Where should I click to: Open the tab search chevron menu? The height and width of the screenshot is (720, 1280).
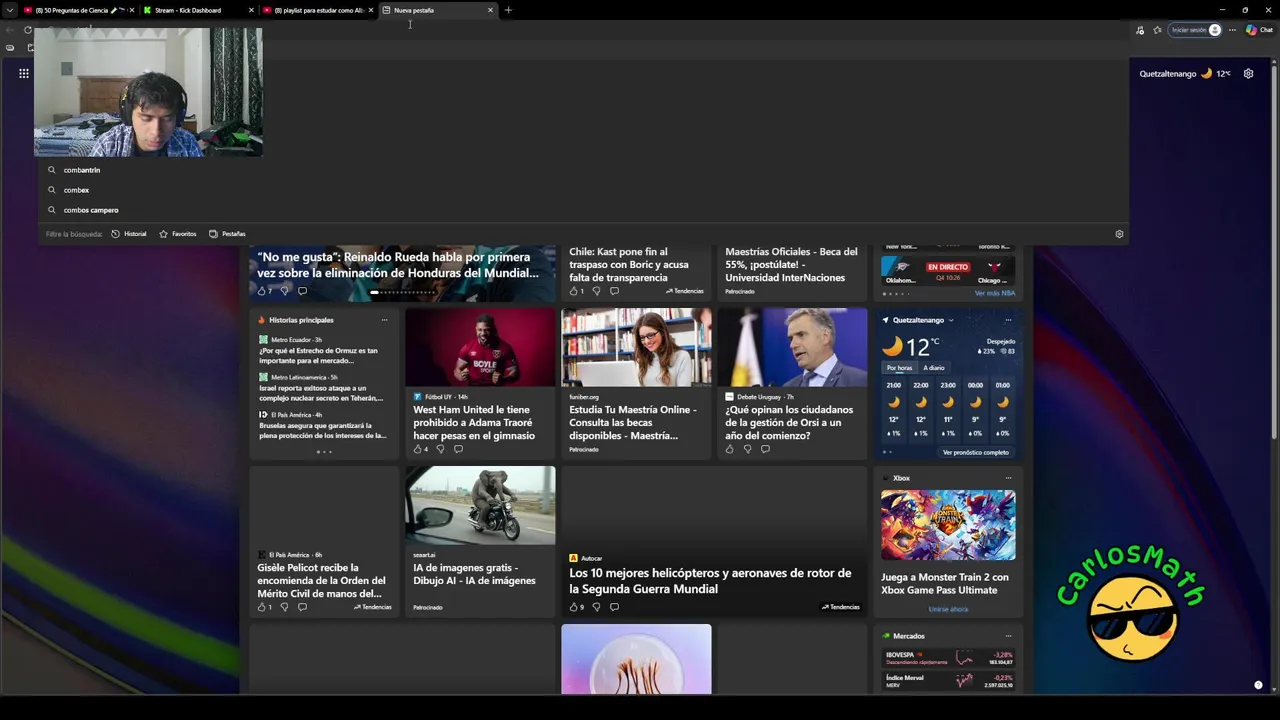(x=10, y=10)
